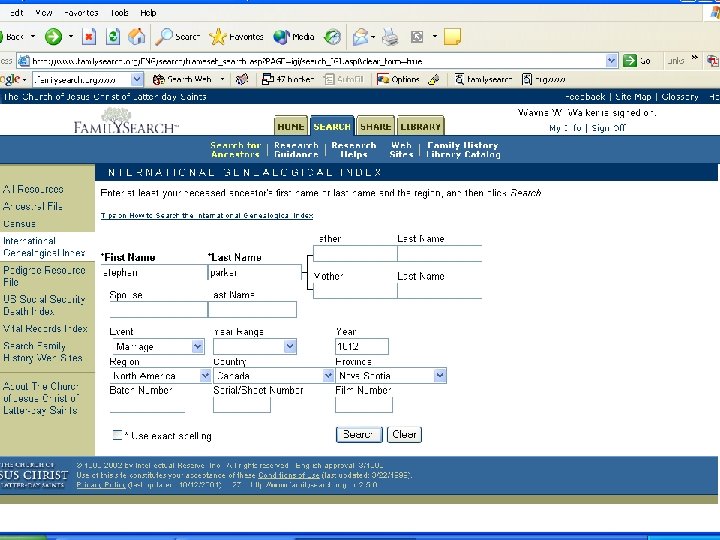Image resolution: width=720 pixels, height=540 pixels.
Task: Open the Help menu
Action: point(148,13)
